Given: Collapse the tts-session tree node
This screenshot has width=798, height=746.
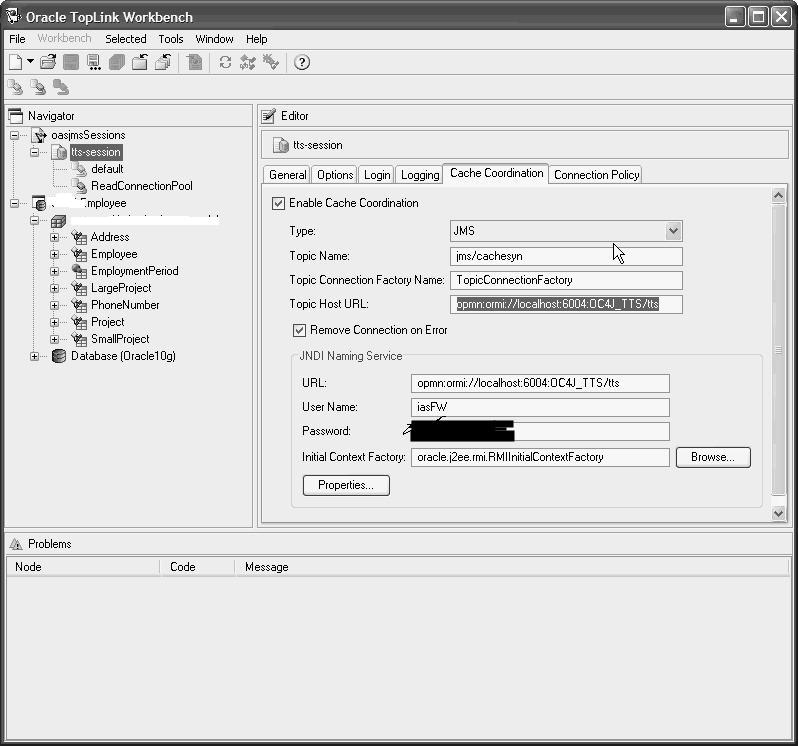Looking at the screenshot, I should (34, 152).
